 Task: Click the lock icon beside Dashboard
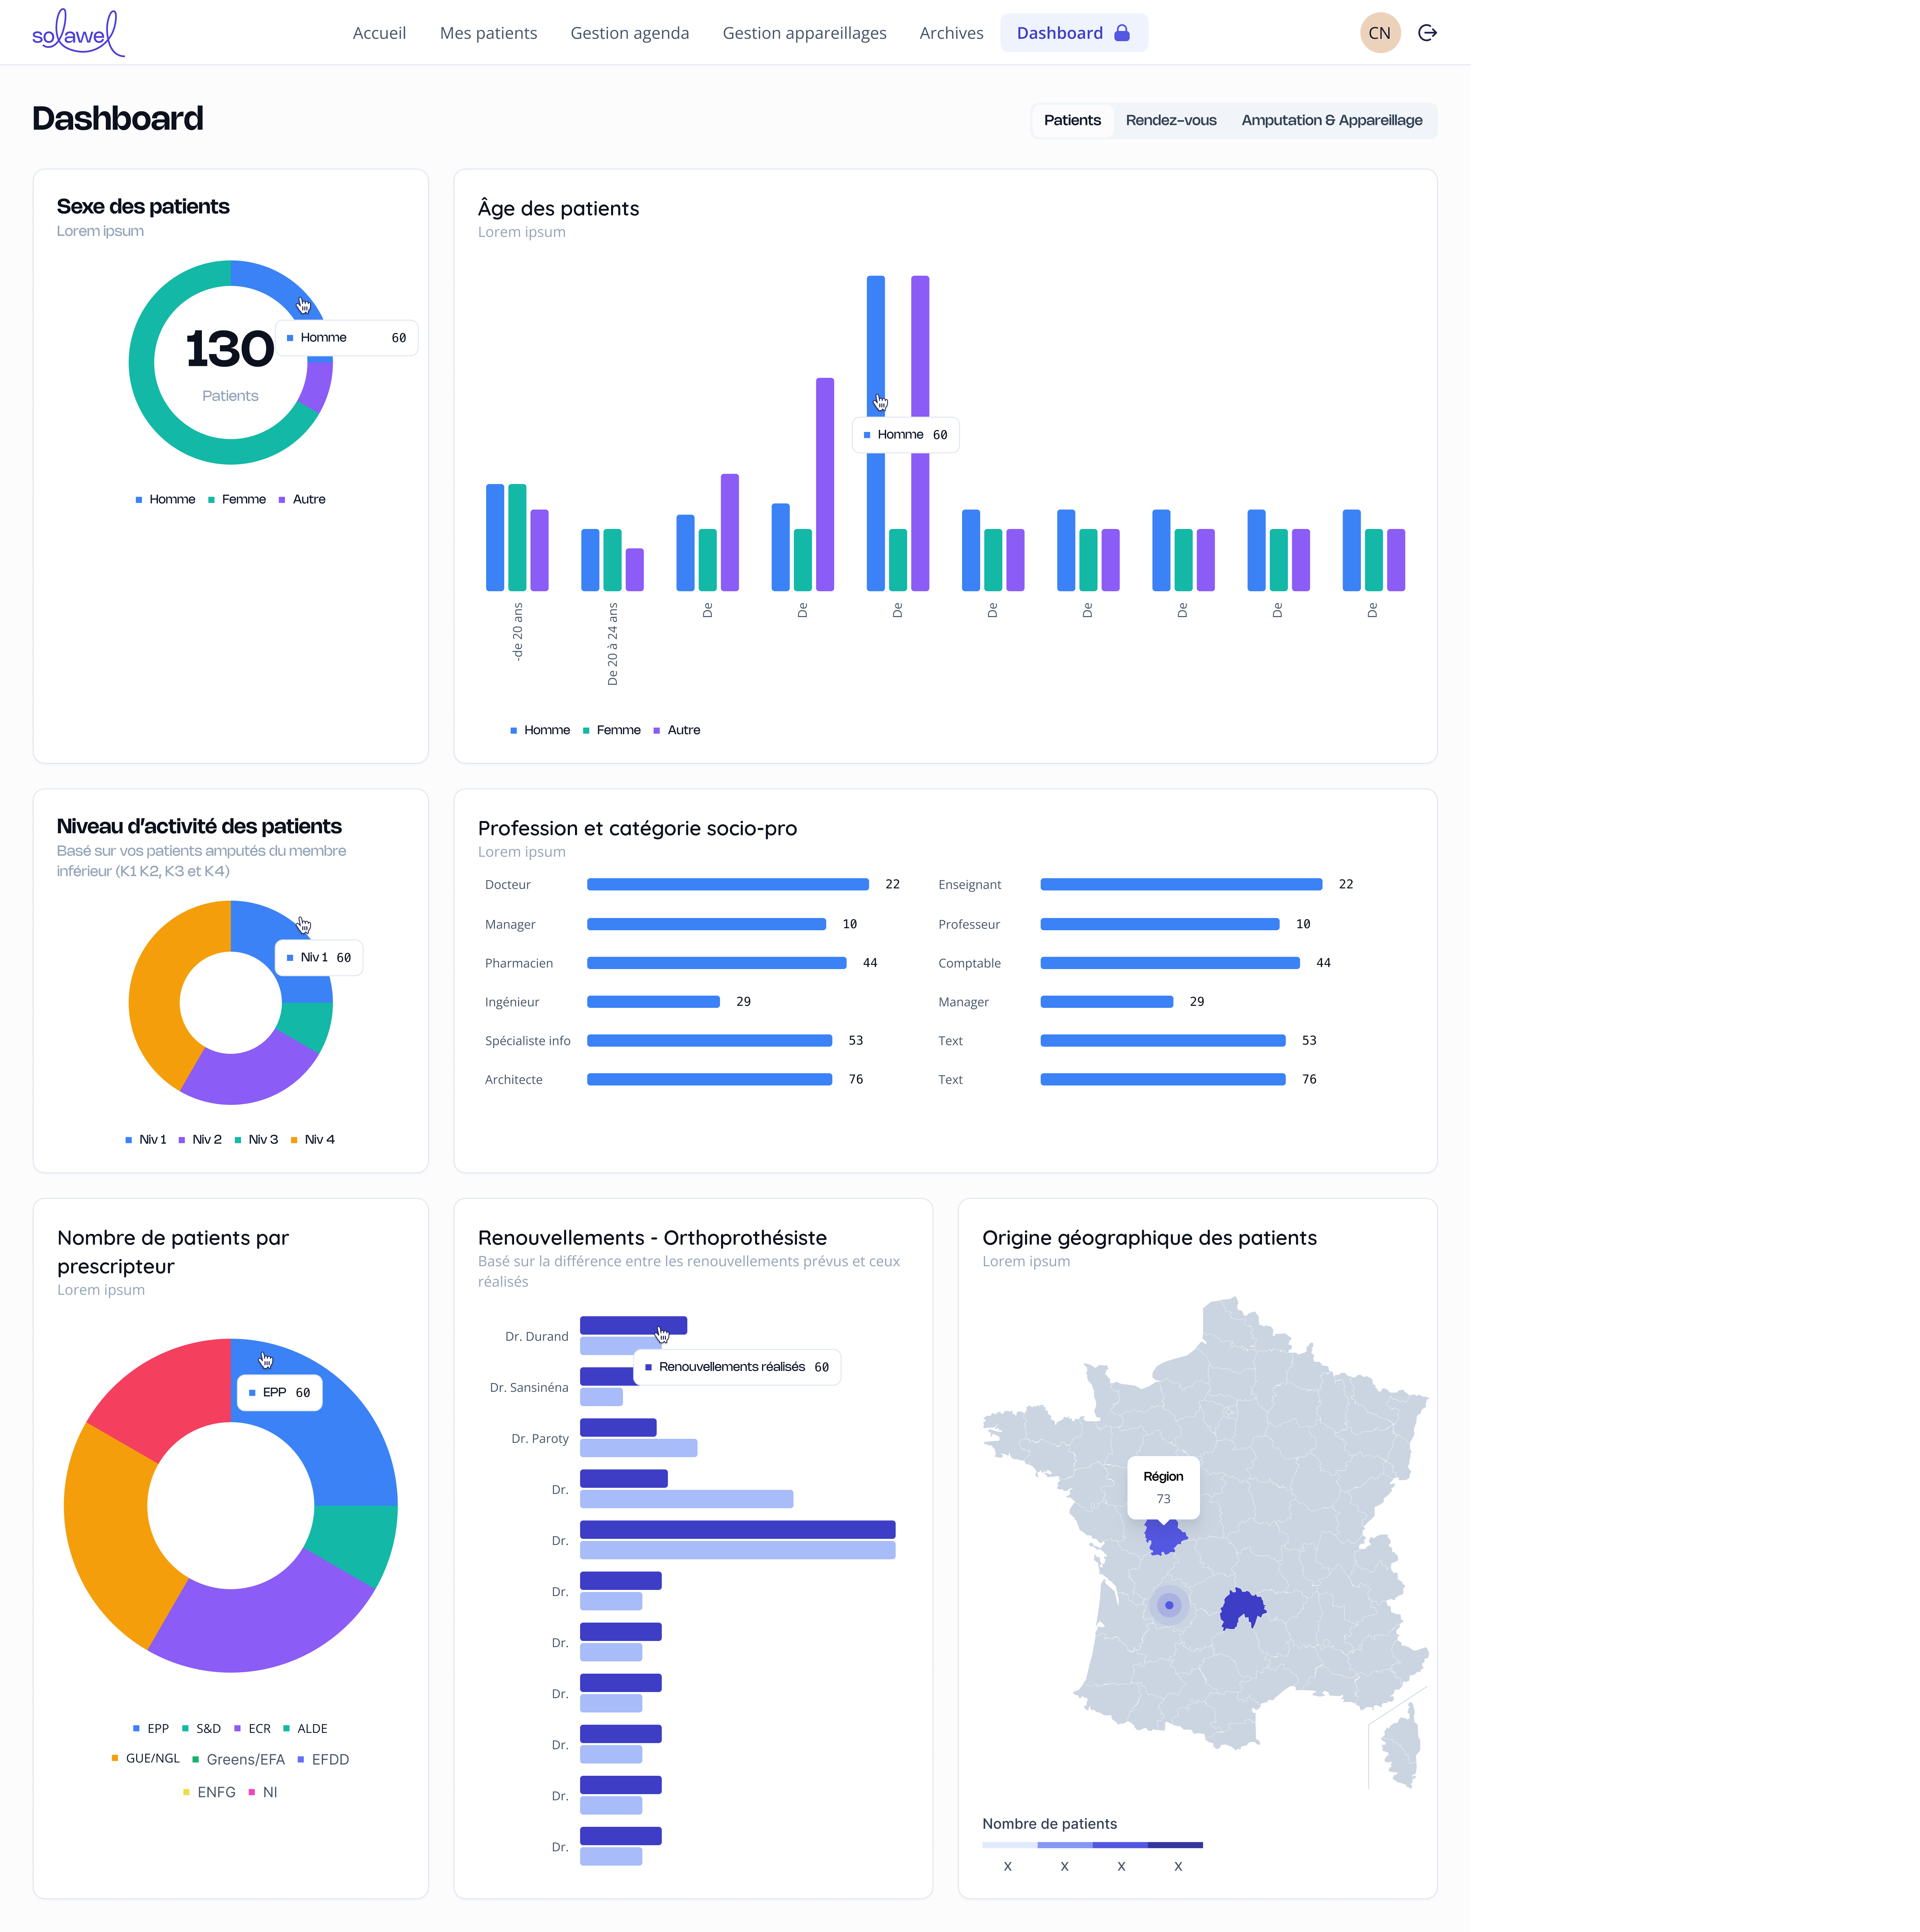click(1122, 33)
